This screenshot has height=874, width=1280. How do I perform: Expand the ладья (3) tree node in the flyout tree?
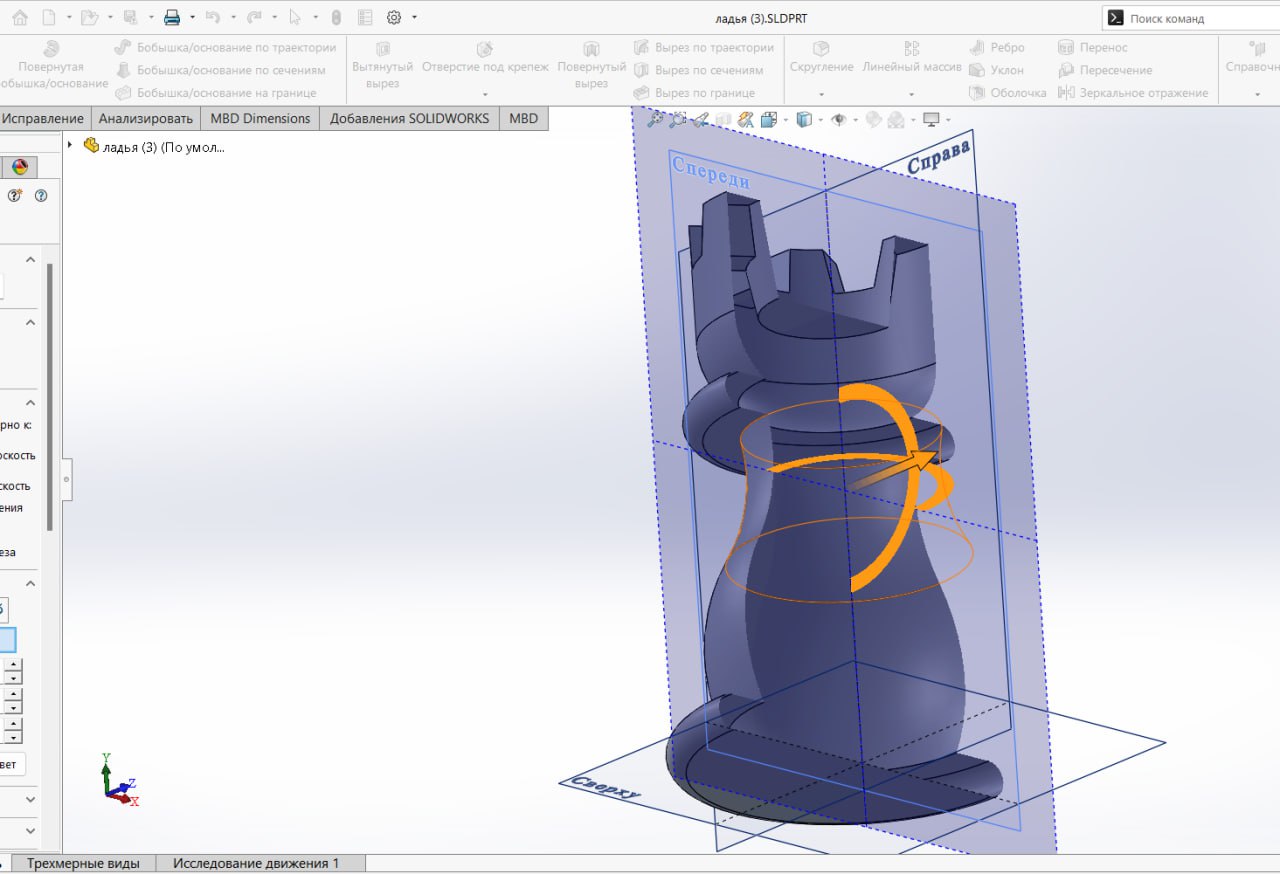pos(70,145)
